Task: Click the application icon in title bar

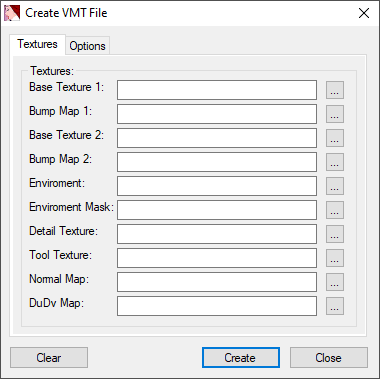Action: point(12,13)
